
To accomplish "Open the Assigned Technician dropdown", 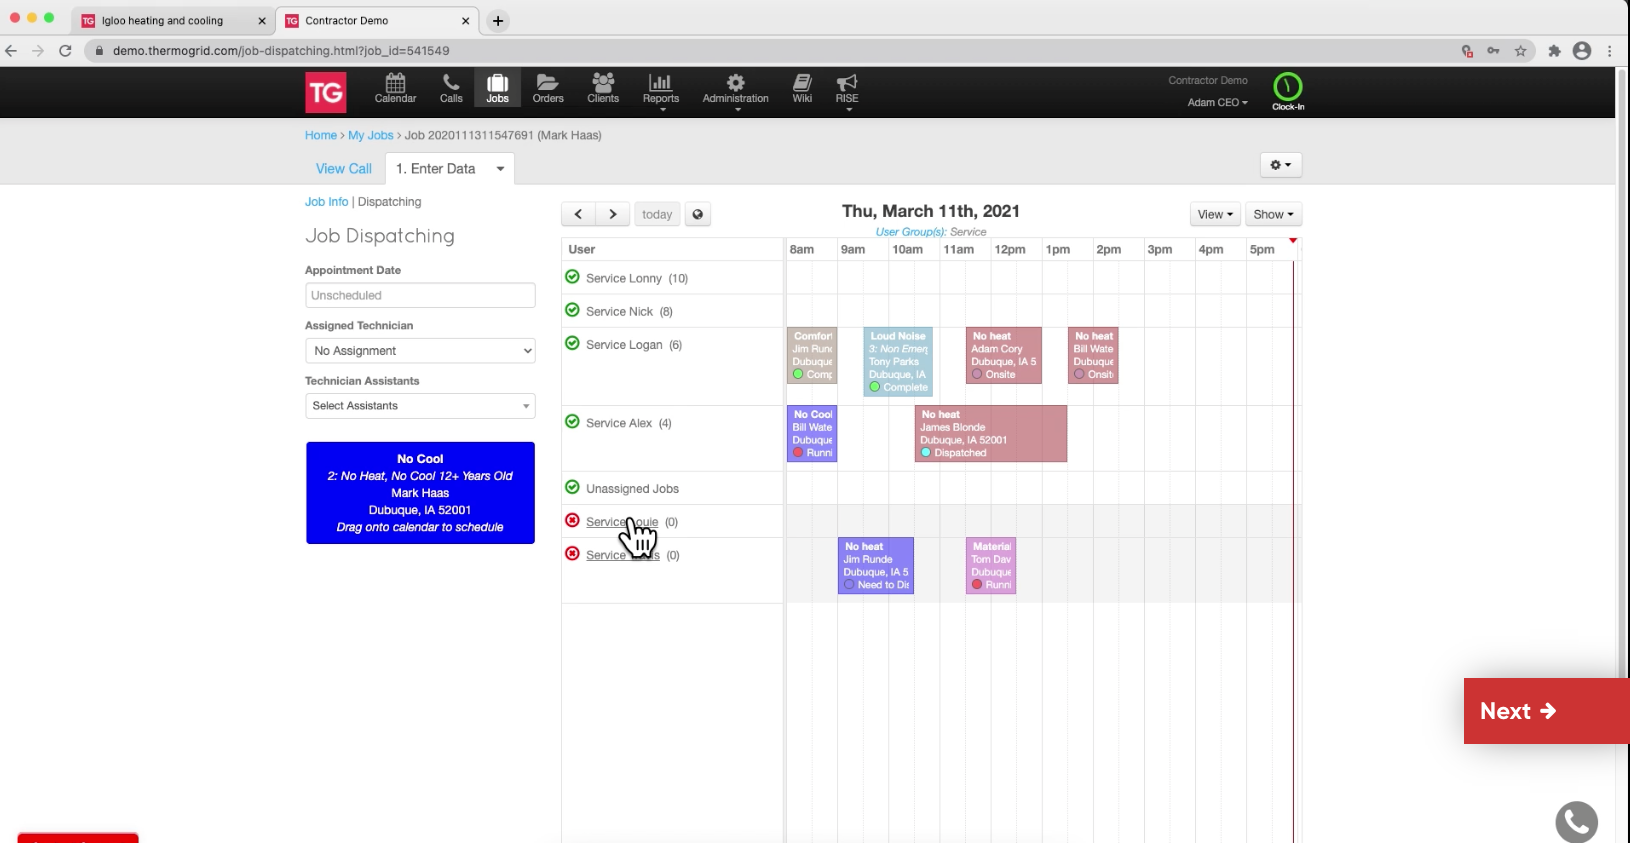I will [x=420, y=351].
